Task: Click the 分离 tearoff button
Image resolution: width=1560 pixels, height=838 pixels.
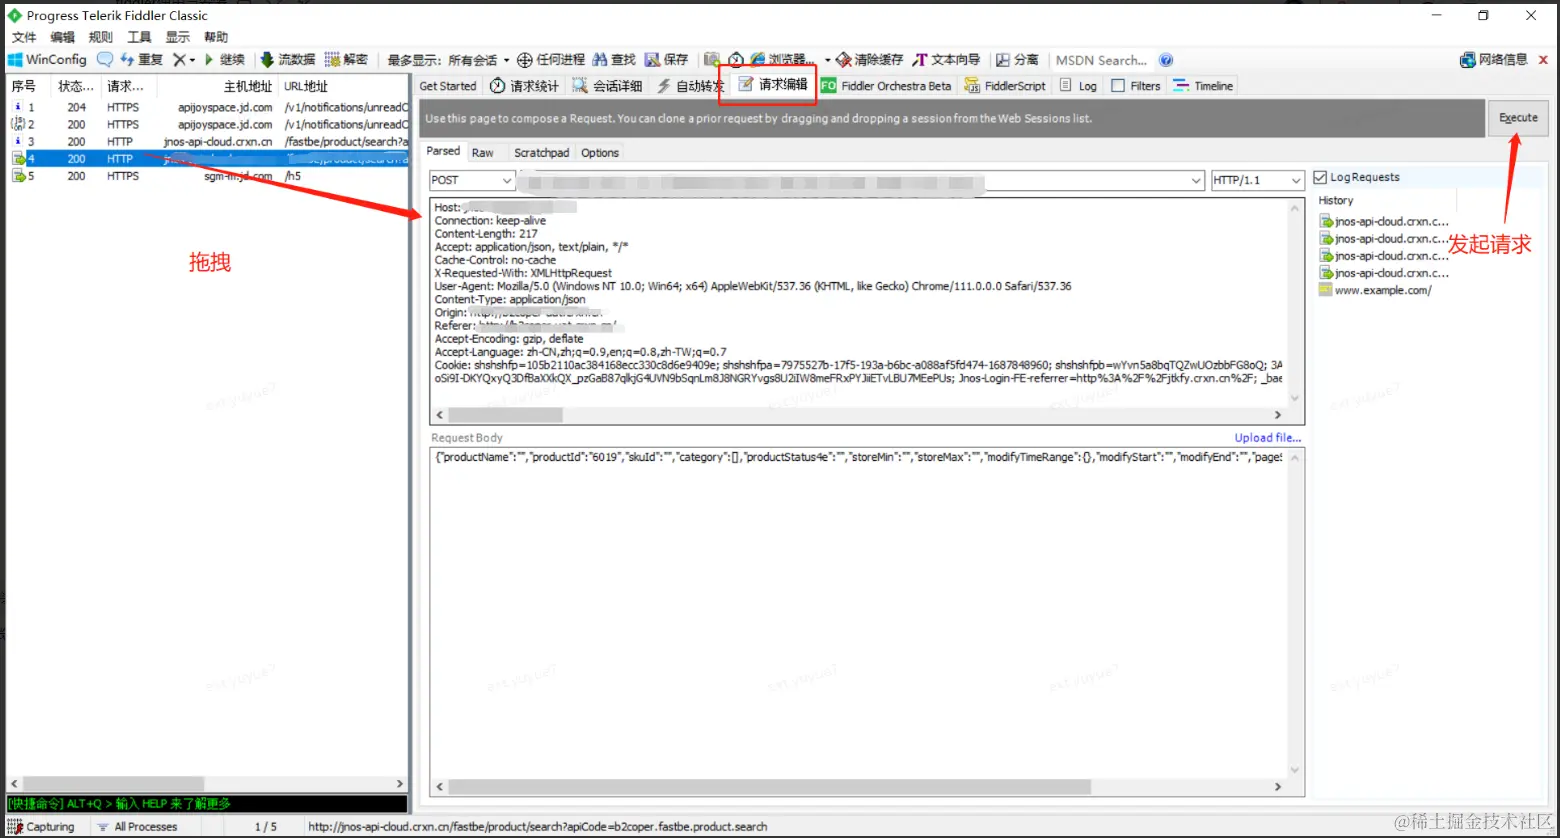Action: (1017, 60)
